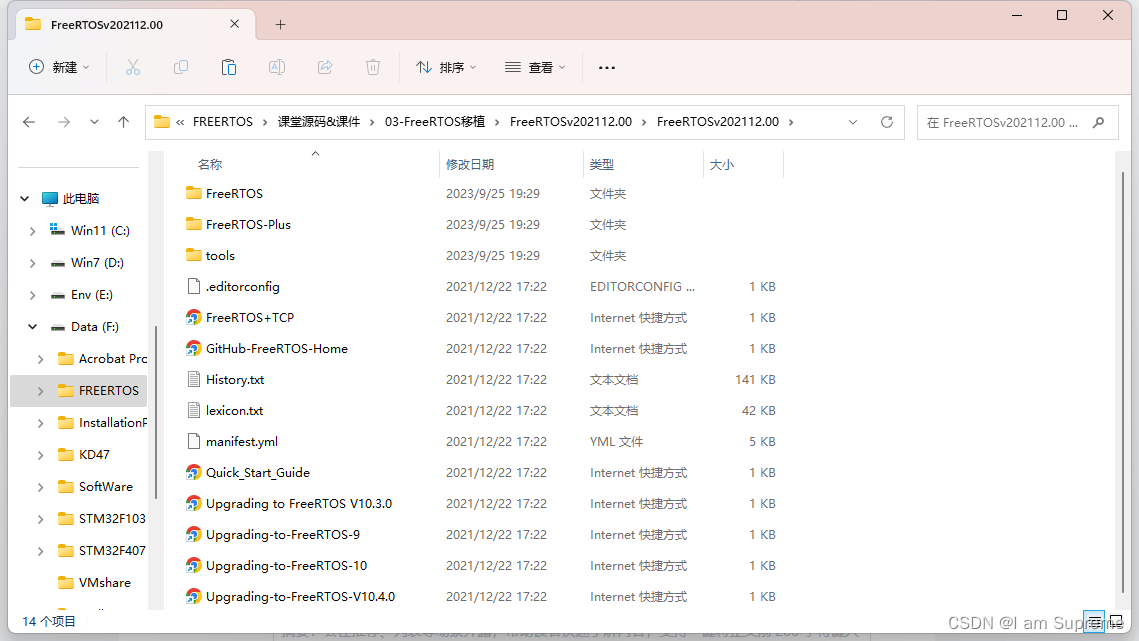Viewport: 1139px width, 641px height.
Task: Go forward with the right arrow
Action: pos(64,122)
